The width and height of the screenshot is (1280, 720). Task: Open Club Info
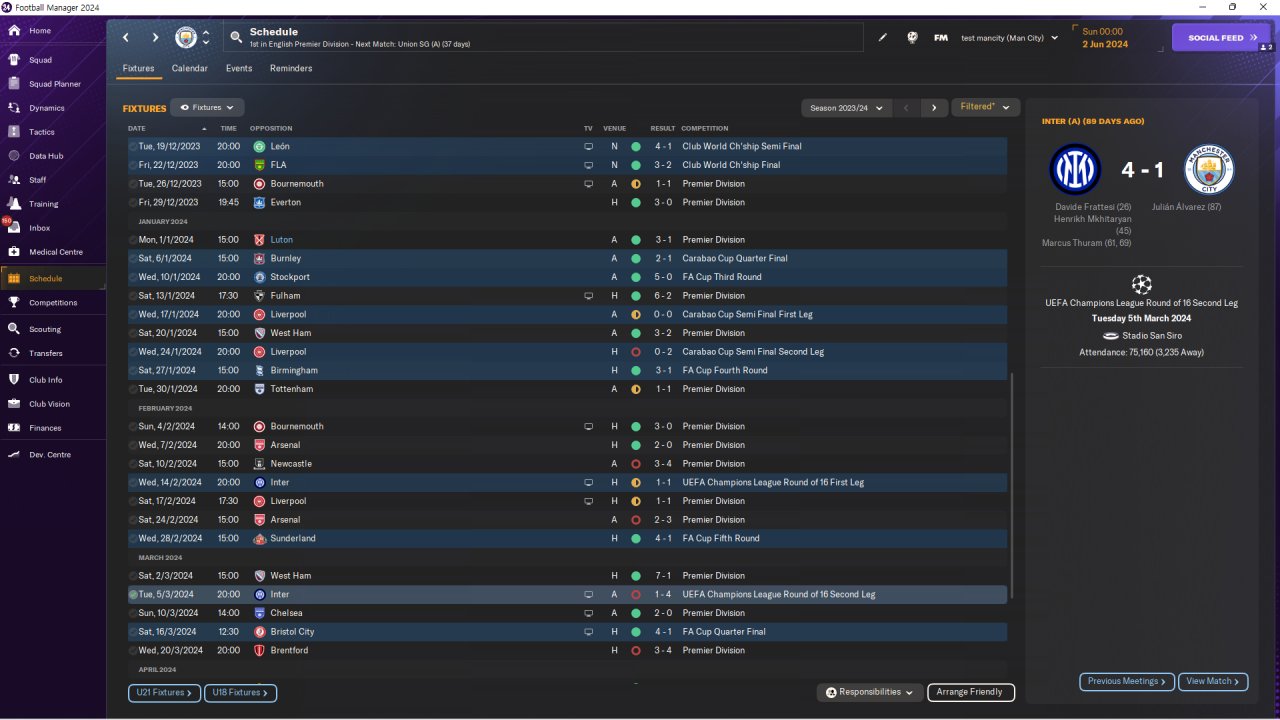click(x=46, y=380)
